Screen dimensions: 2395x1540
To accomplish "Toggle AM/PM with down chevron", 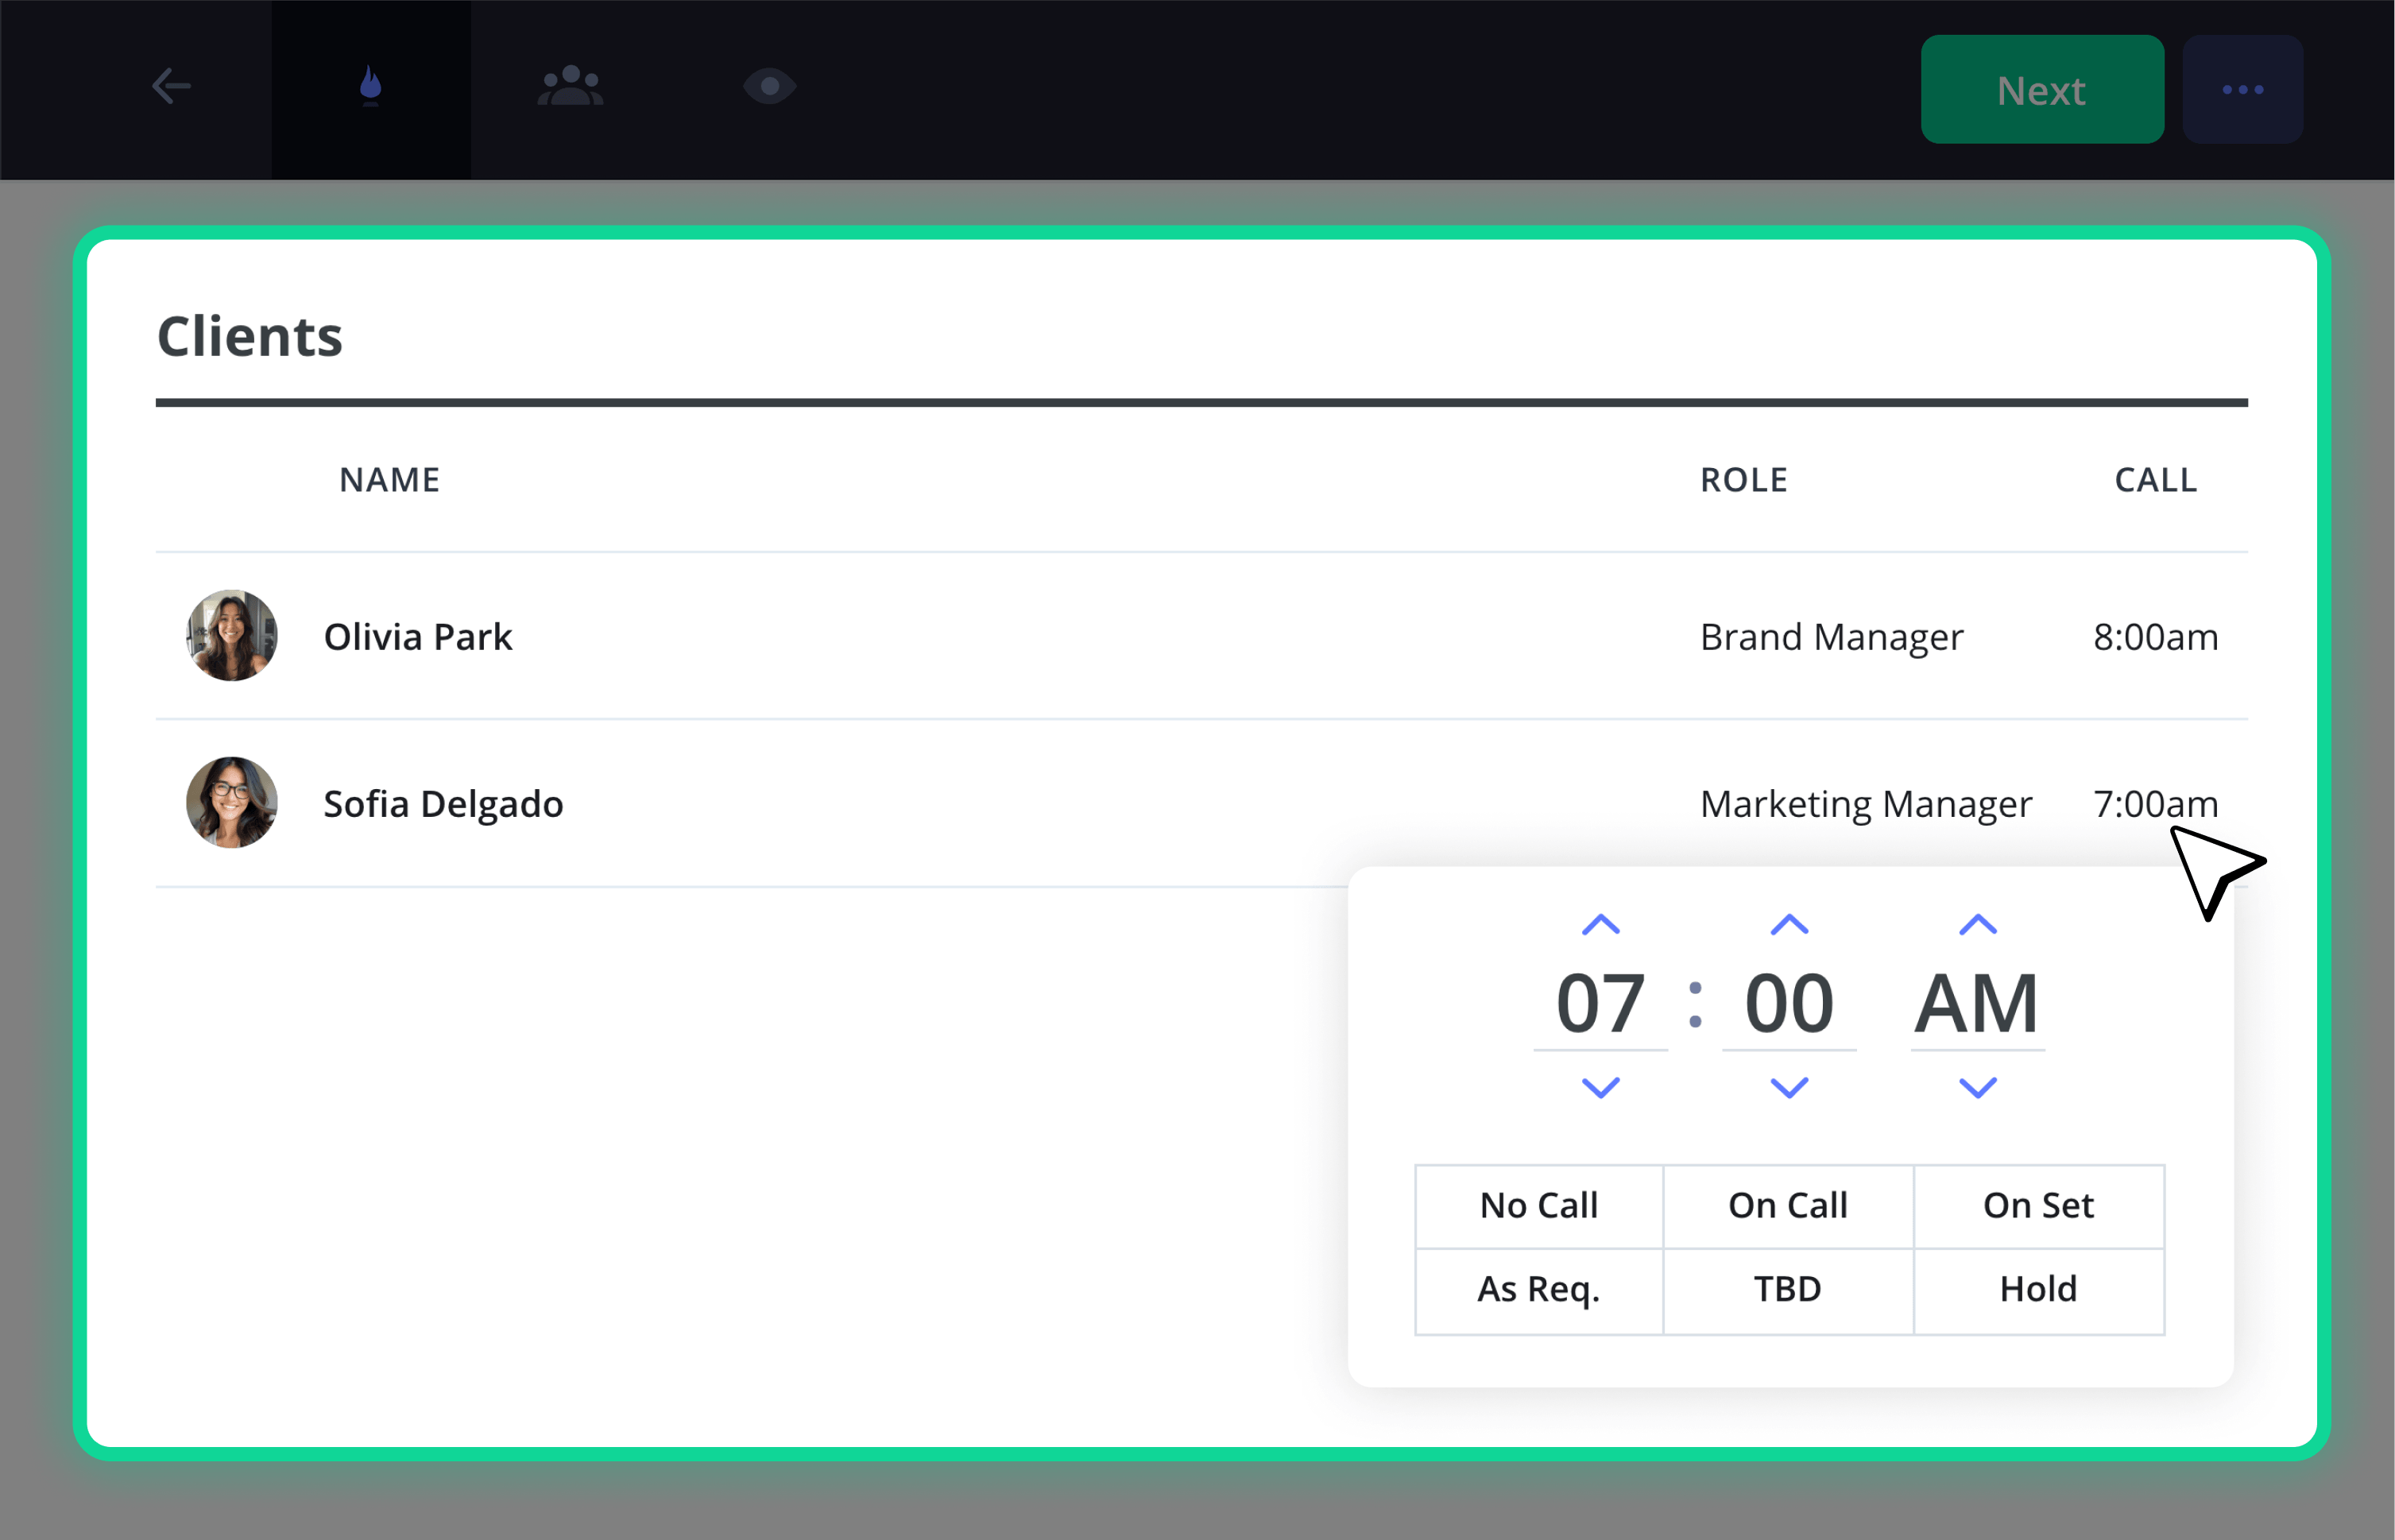I will click(x=1977, y=1087).
